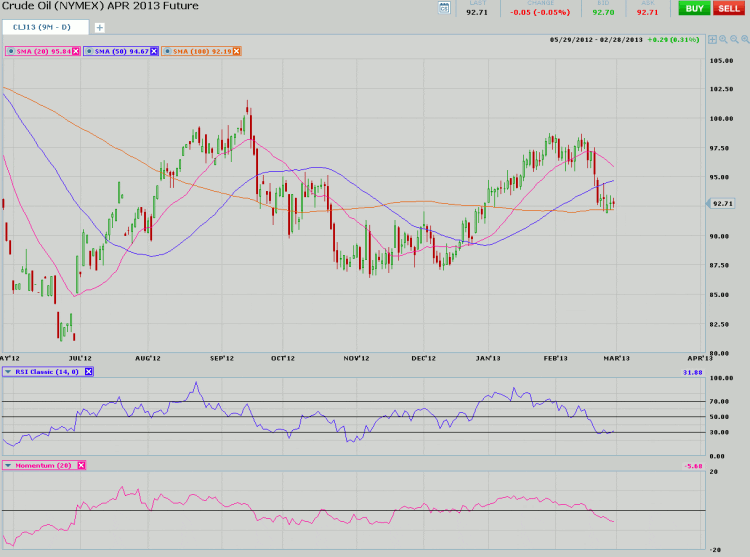Remove the SMA (100) indicator

(235, 50)
